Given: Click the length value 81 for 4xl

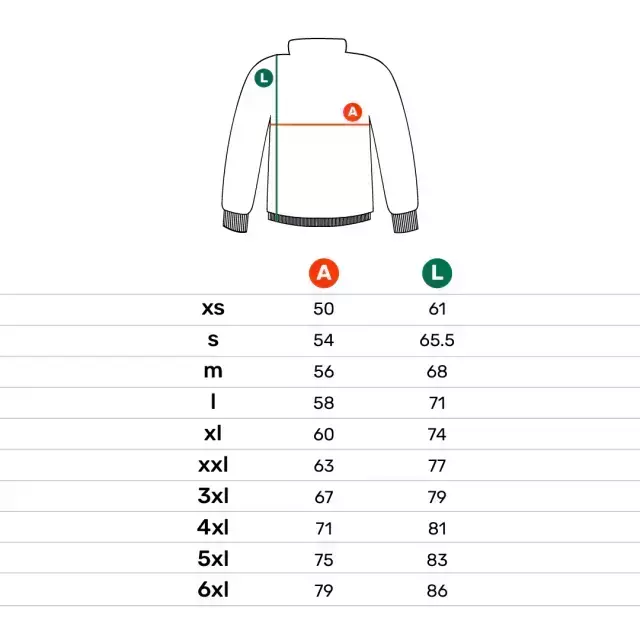Looking at the screenshot, I should [x=437, y=529].
